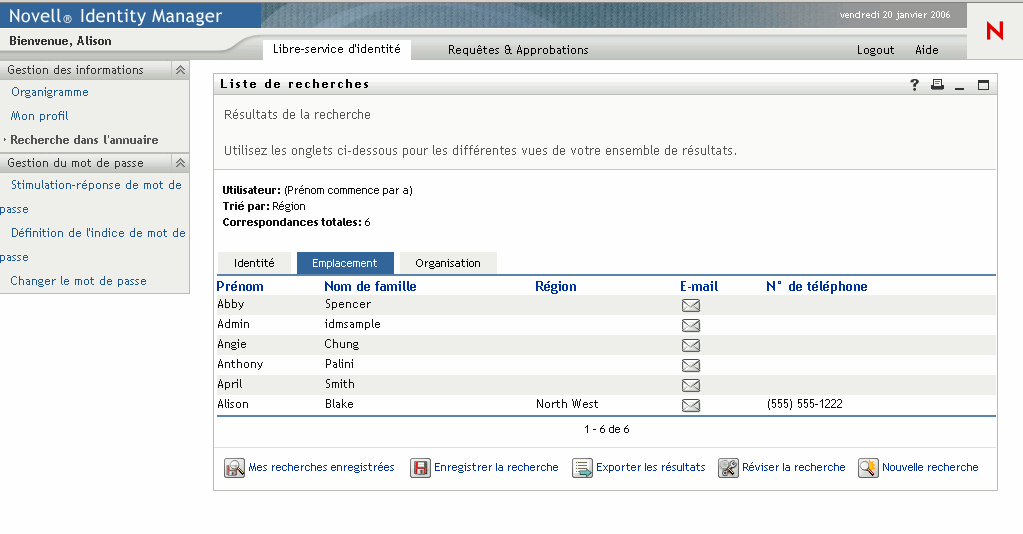Sort by N° de téléphone header
Screen dimensions: 1023x534
tap(816, 286)
